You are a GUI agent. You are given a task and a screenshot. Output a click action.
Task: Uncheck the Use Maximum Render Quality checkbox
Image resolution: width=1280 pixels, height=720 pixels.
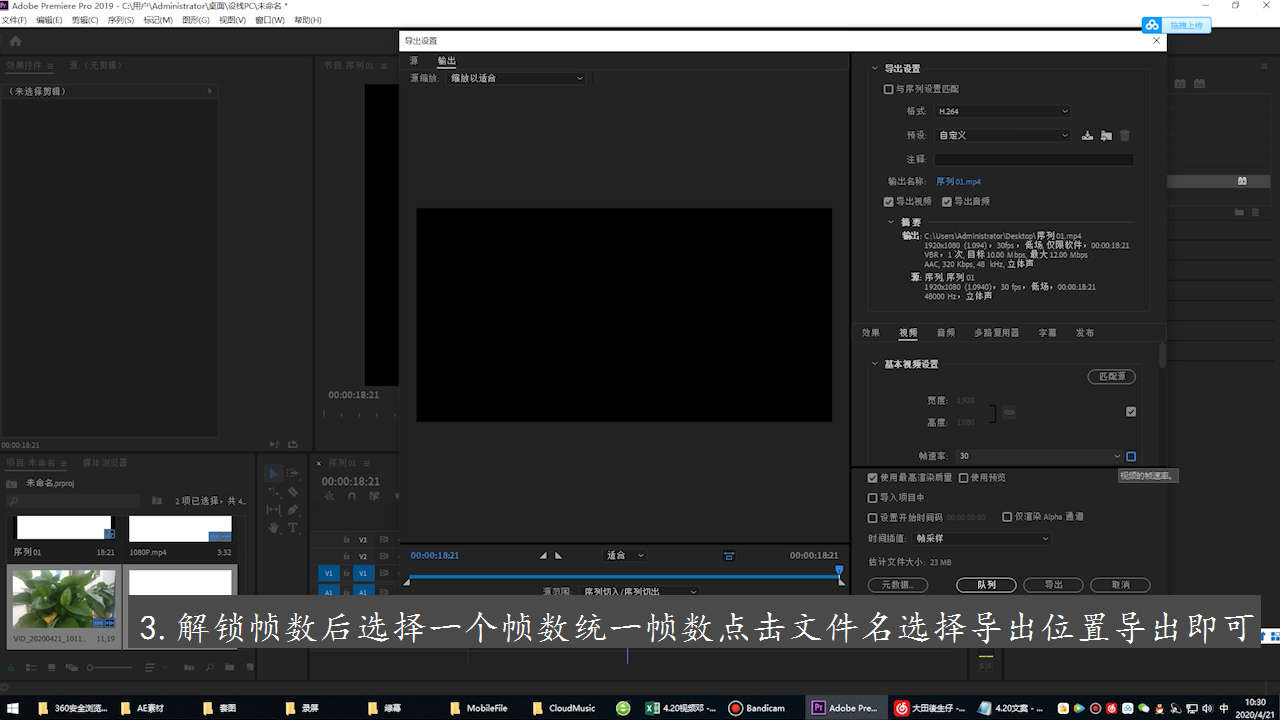[872, 478]
